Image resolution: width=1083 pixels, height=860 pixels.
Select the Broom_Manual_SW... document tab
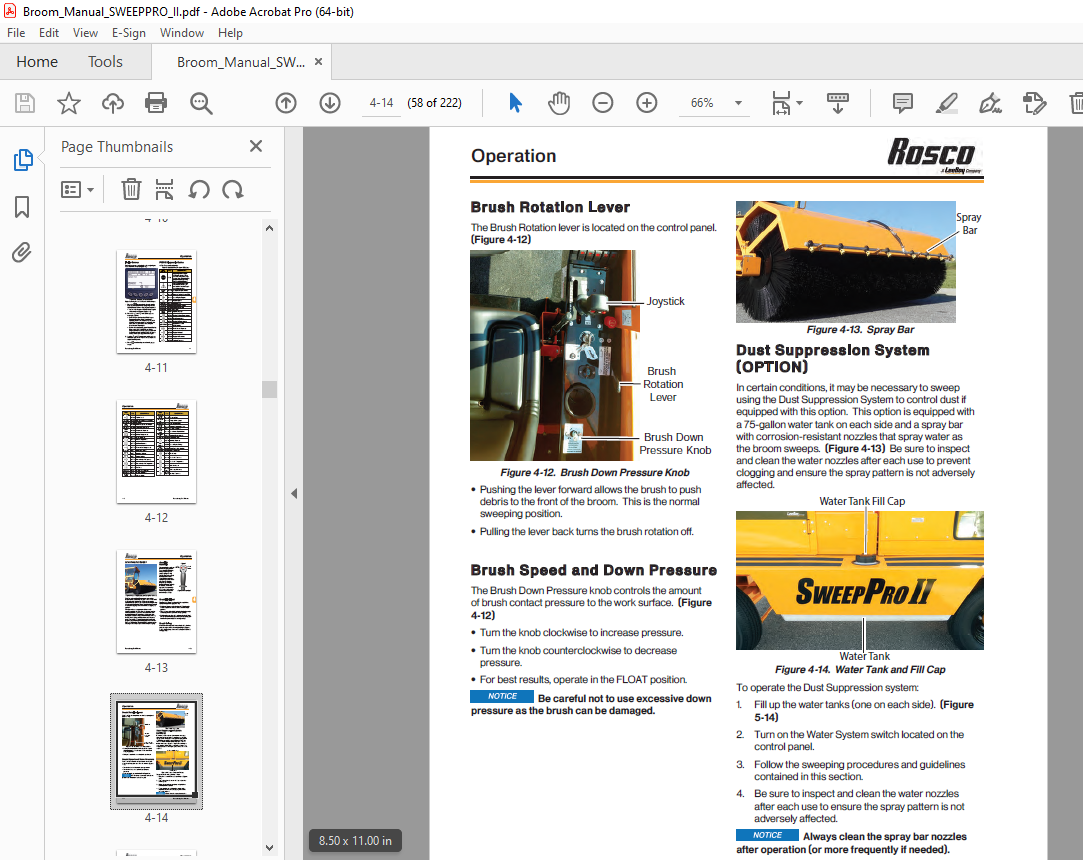(240, 62)
